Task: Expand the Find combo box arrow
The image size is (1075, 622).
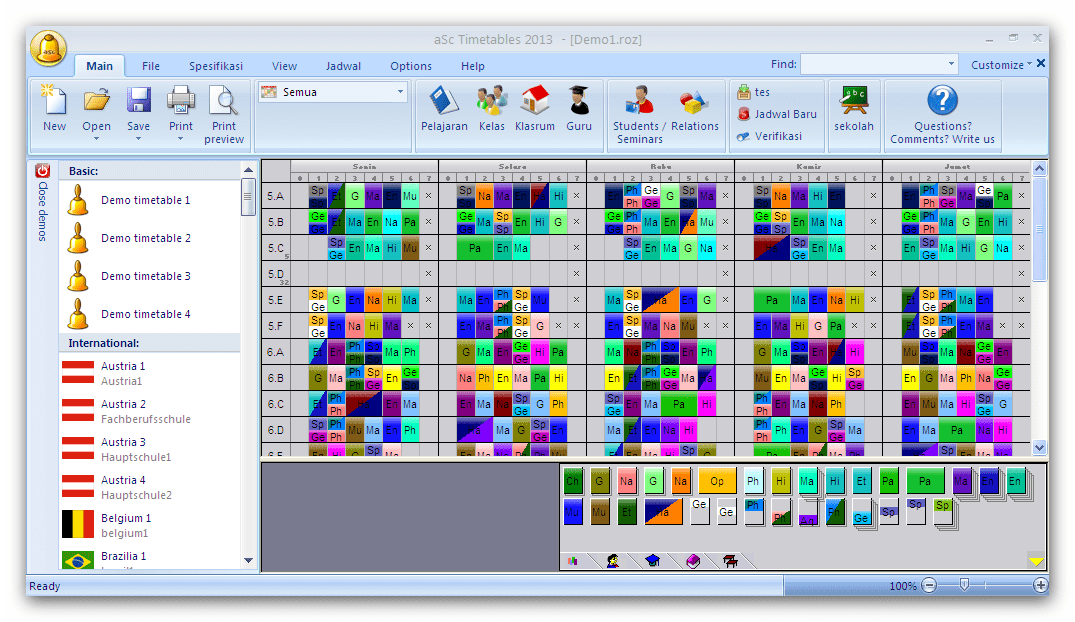Action: (x=951, y=64)
